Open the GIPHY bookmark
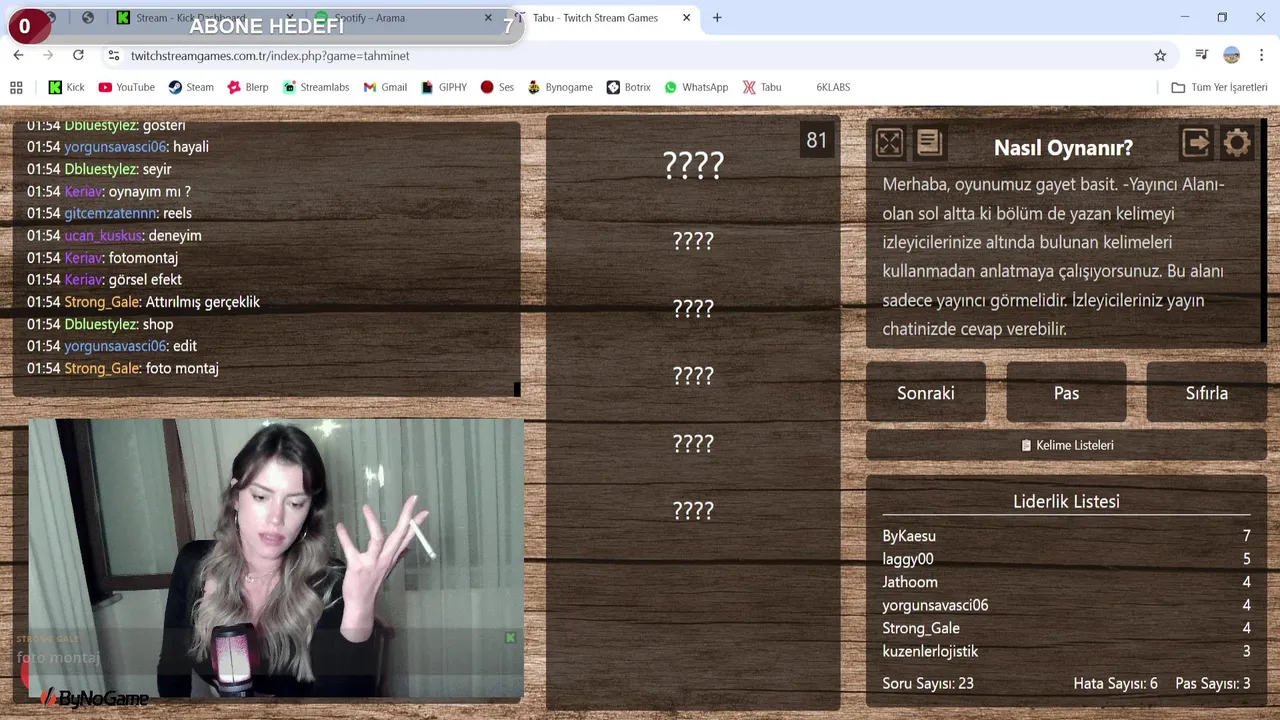 point(444,87)
